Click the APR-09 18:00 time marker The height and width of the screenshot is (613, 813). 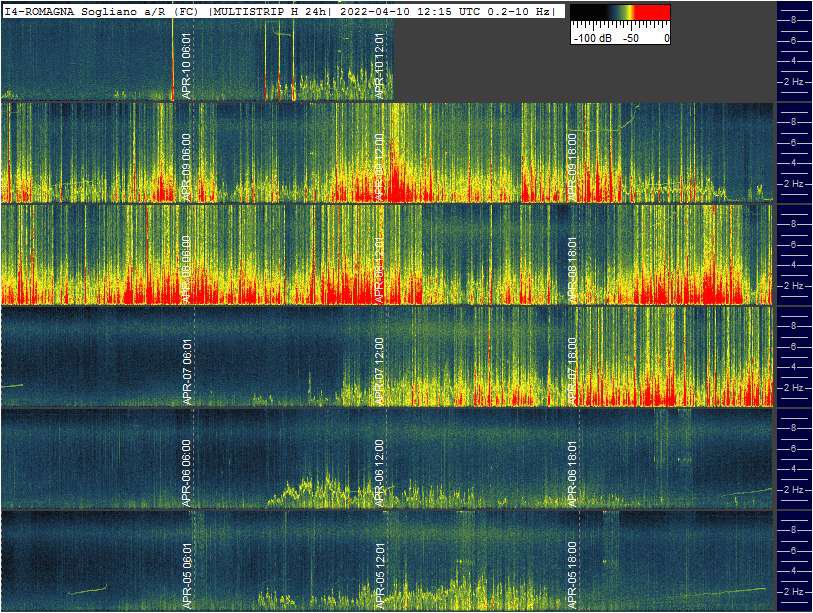pos(573,166)
